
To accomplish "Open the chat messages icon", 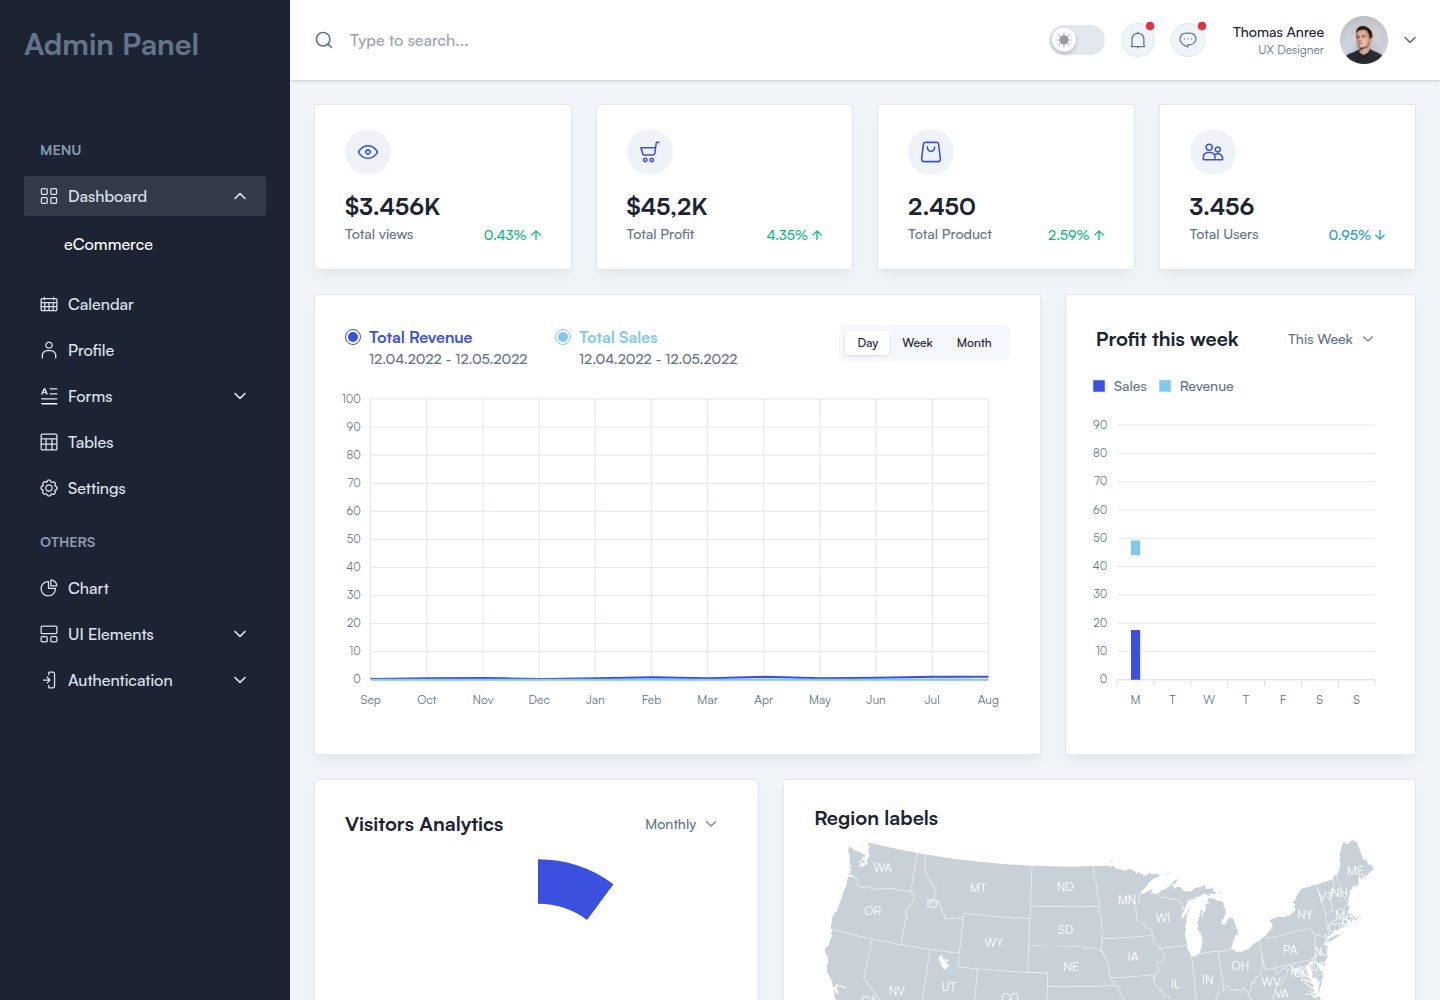I will [x=1188, y=40].
